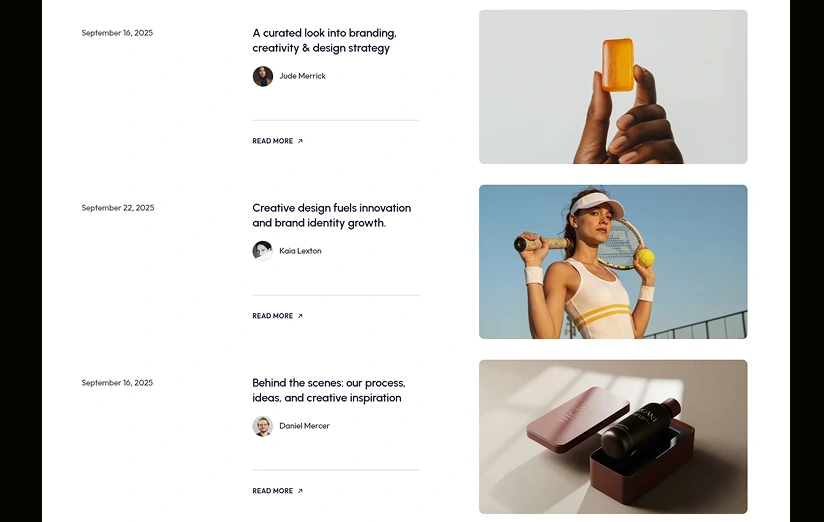Click the September 16, 2025 date of first post
Image resolution: width=824 pixels, height=522 pixels.
(x=117, y=33)
